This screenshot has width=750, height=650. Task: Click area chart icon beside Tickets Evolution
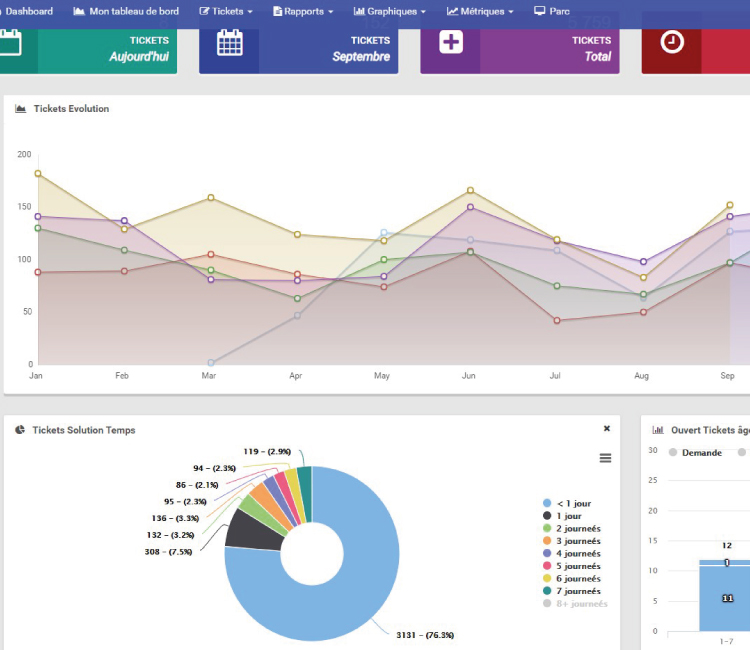21,109
